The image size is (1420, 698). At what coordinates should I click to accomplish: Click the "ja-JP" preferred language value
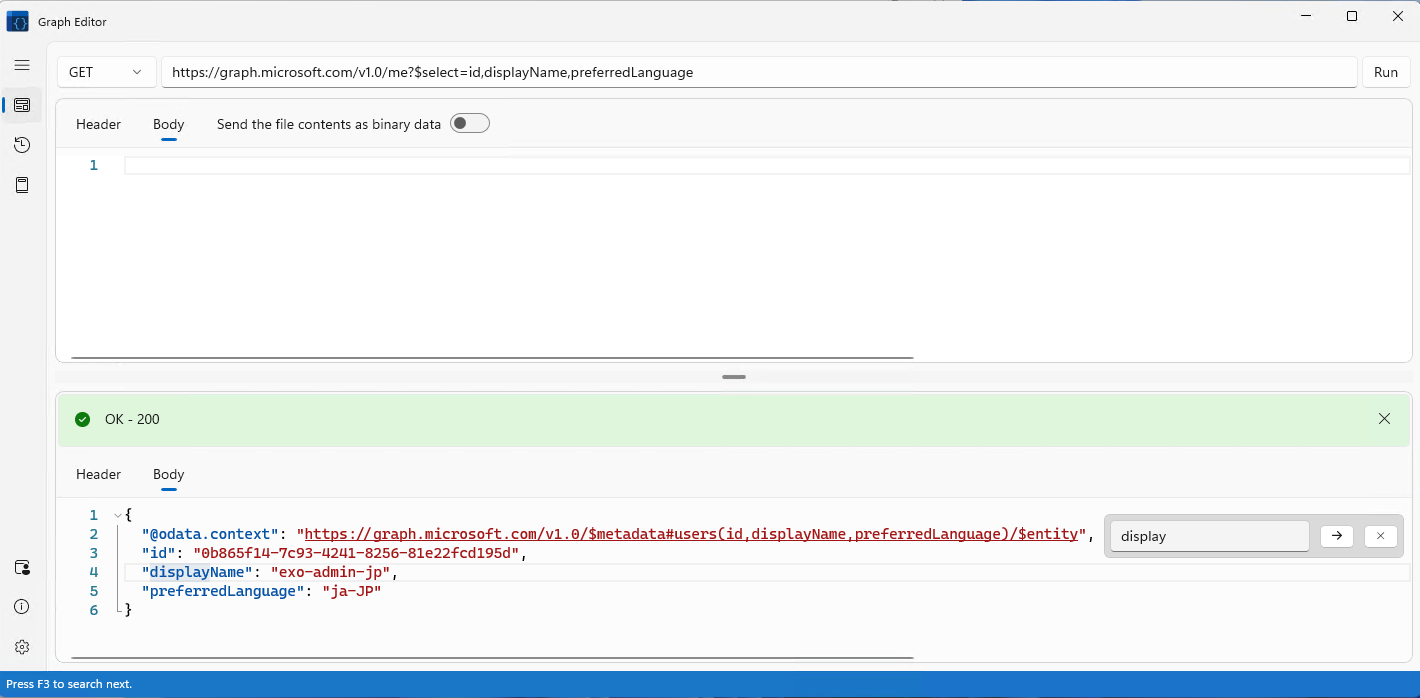coord(352,591)
